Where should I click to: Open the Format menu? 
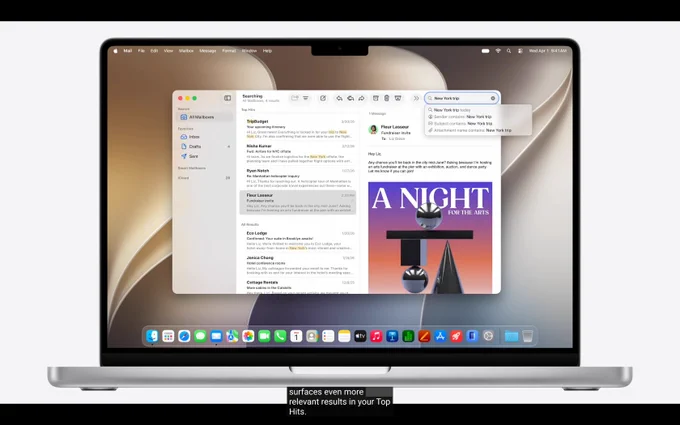point(229,51)
